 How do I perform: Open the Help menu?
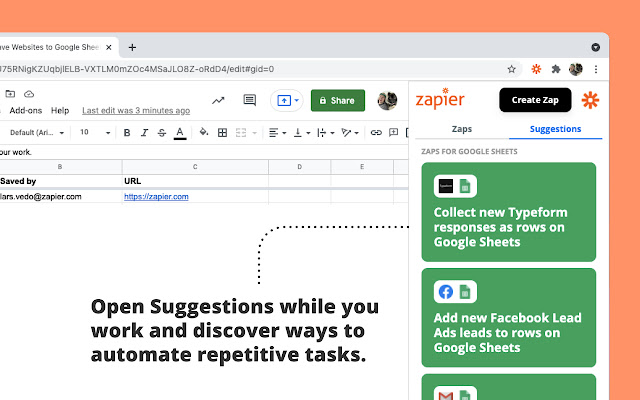click(60, 111)
